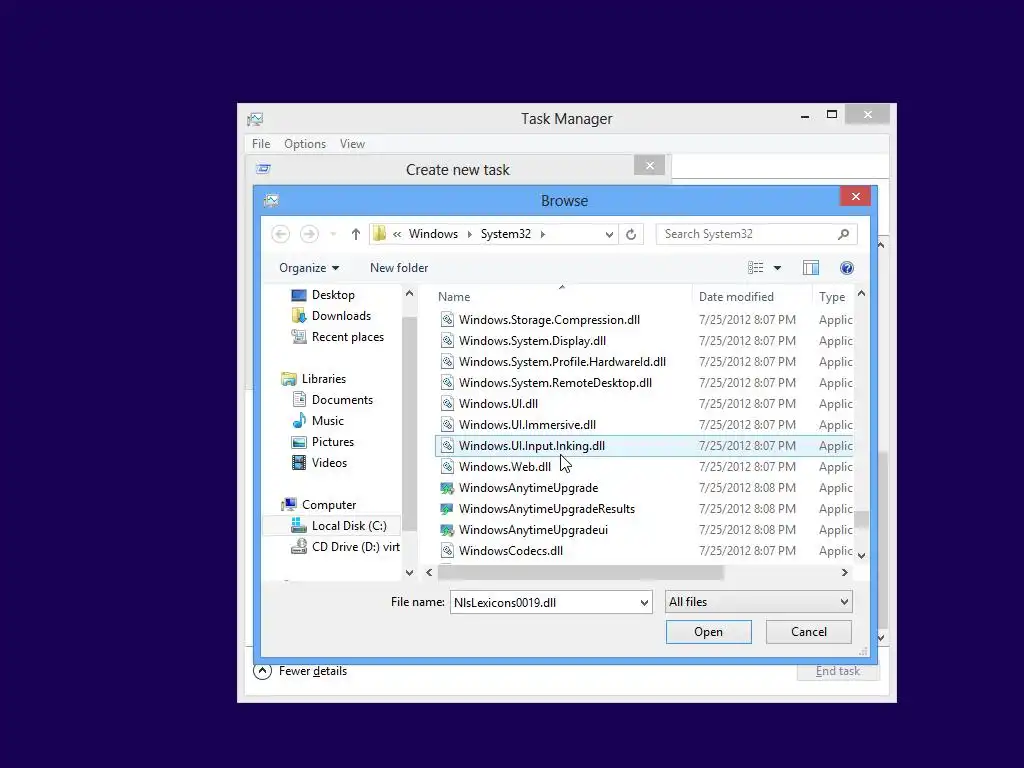Viewport: 1024px width, 768px height.
Task: Click the Windows.Storage.Compression.dll file icon
Action: coord(447,320)
